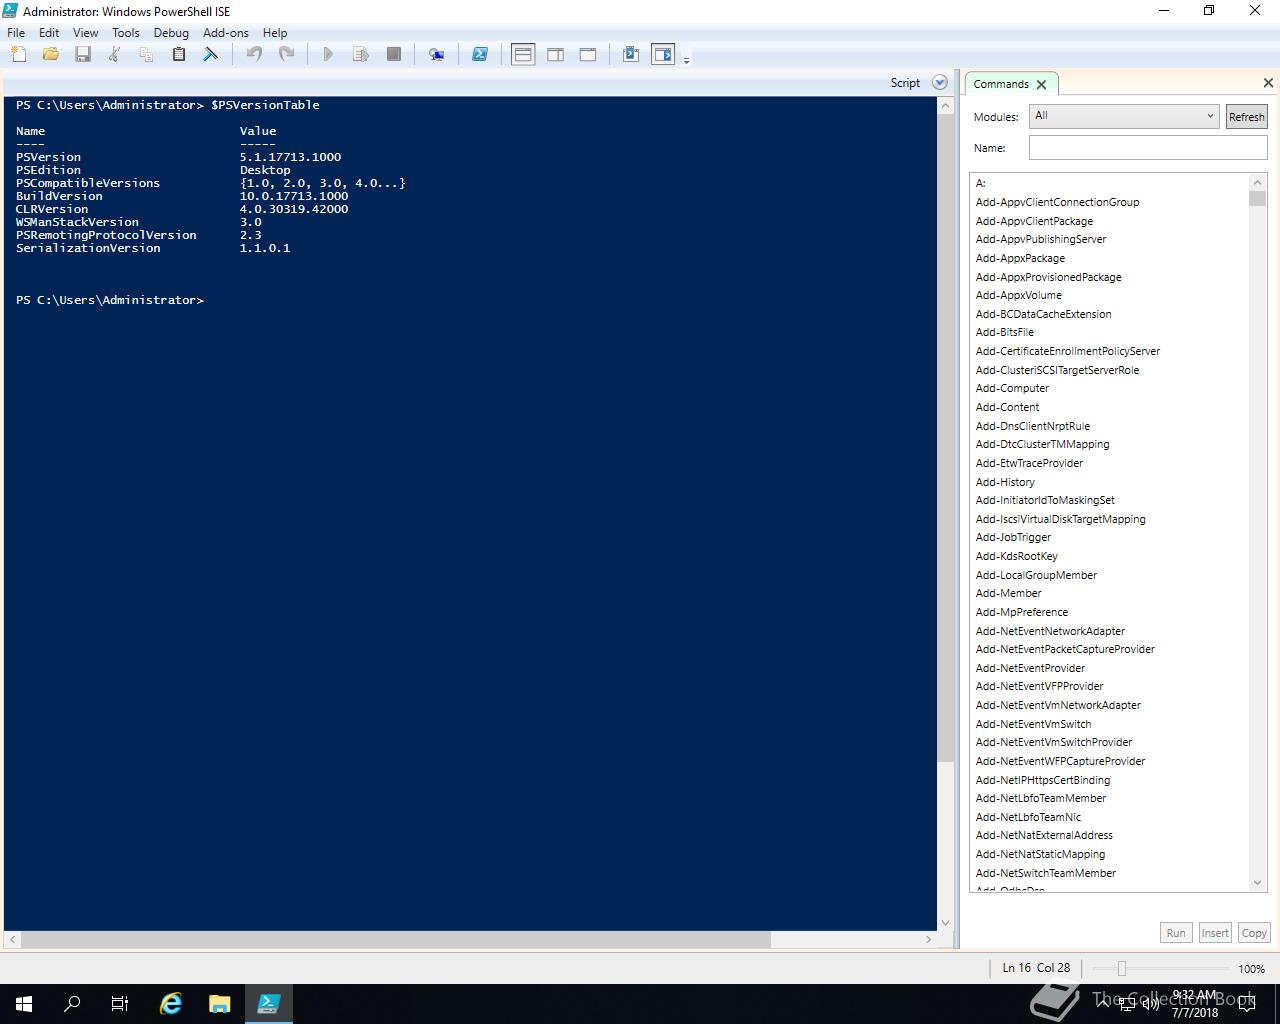Open the Add-ons menu

point(226,33)
